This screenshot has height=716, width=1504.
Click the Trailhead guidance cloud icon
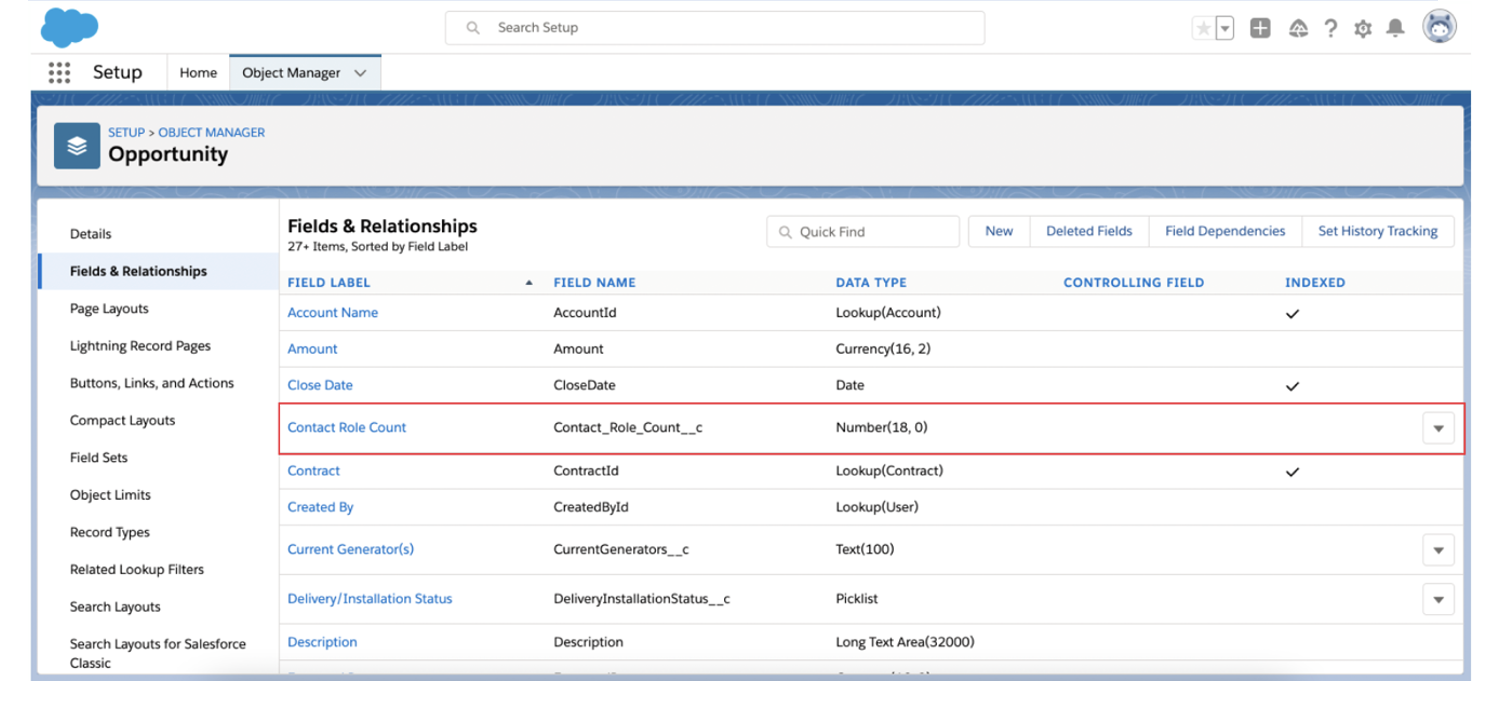click(1298, 29)
